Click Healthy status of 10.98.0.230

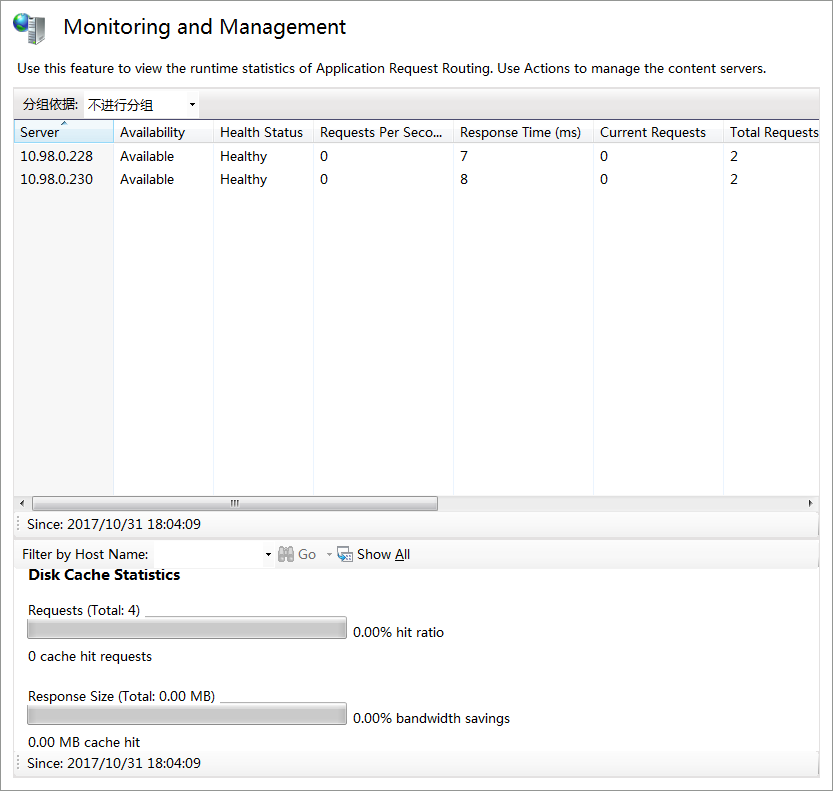(243, 180)
